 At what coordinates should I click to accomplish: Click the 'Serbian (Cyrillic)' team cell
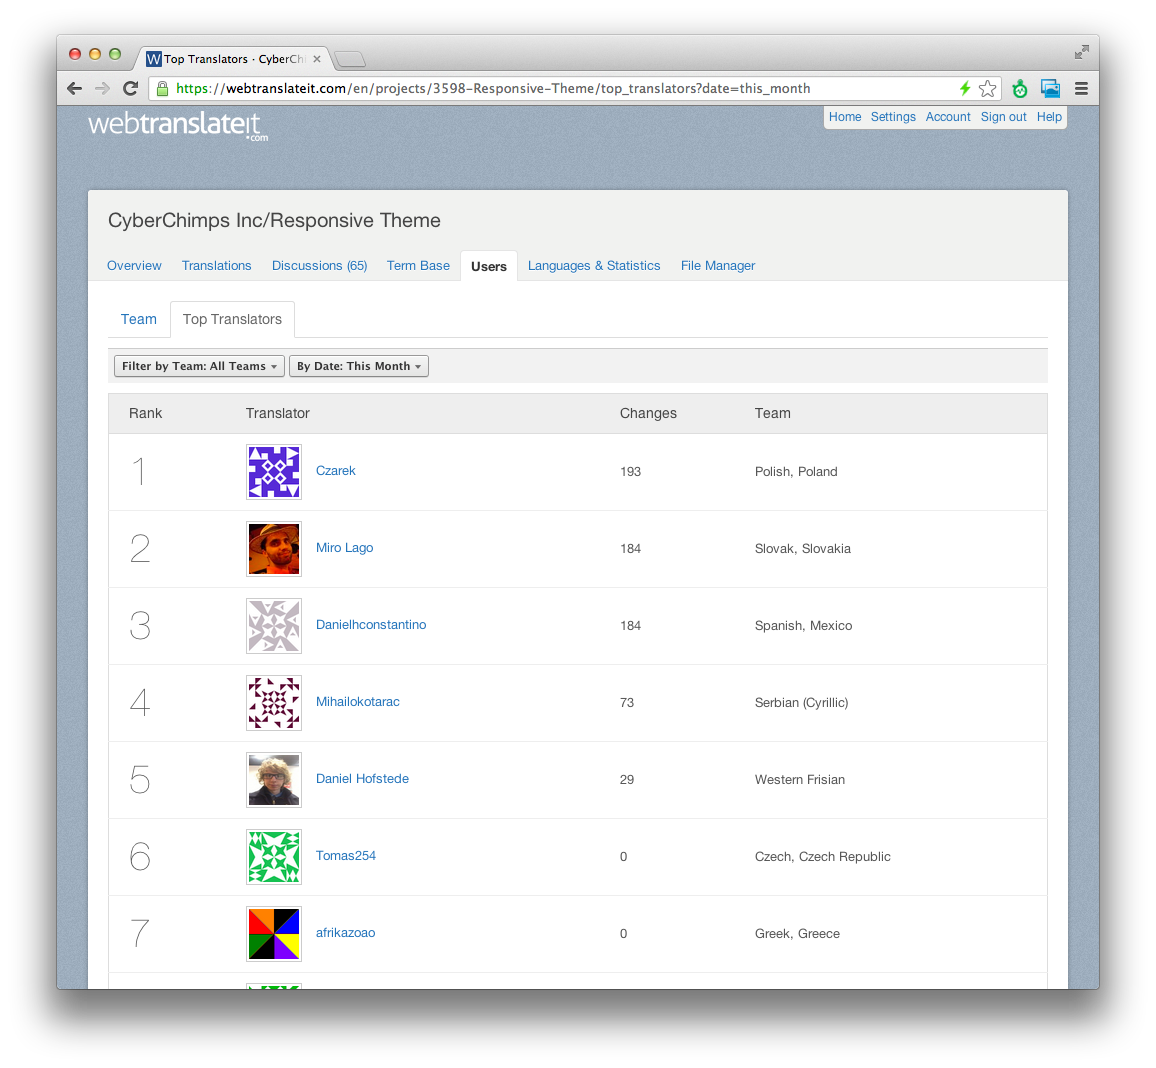click(801, 702)
